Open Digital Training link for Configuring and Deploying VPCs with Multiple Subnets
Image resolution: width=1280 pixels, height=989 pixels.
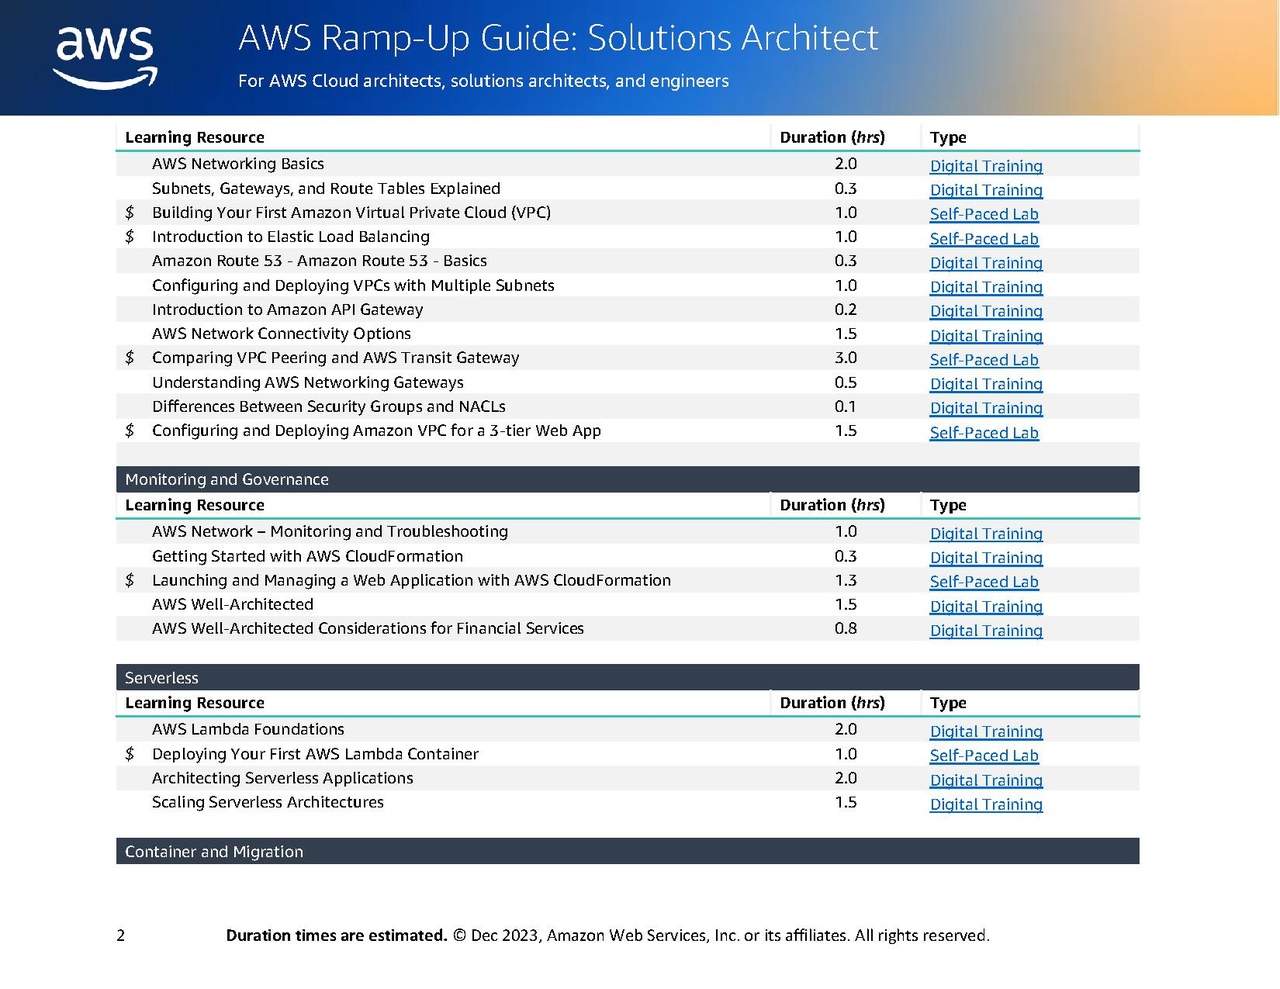click(986, 287)
